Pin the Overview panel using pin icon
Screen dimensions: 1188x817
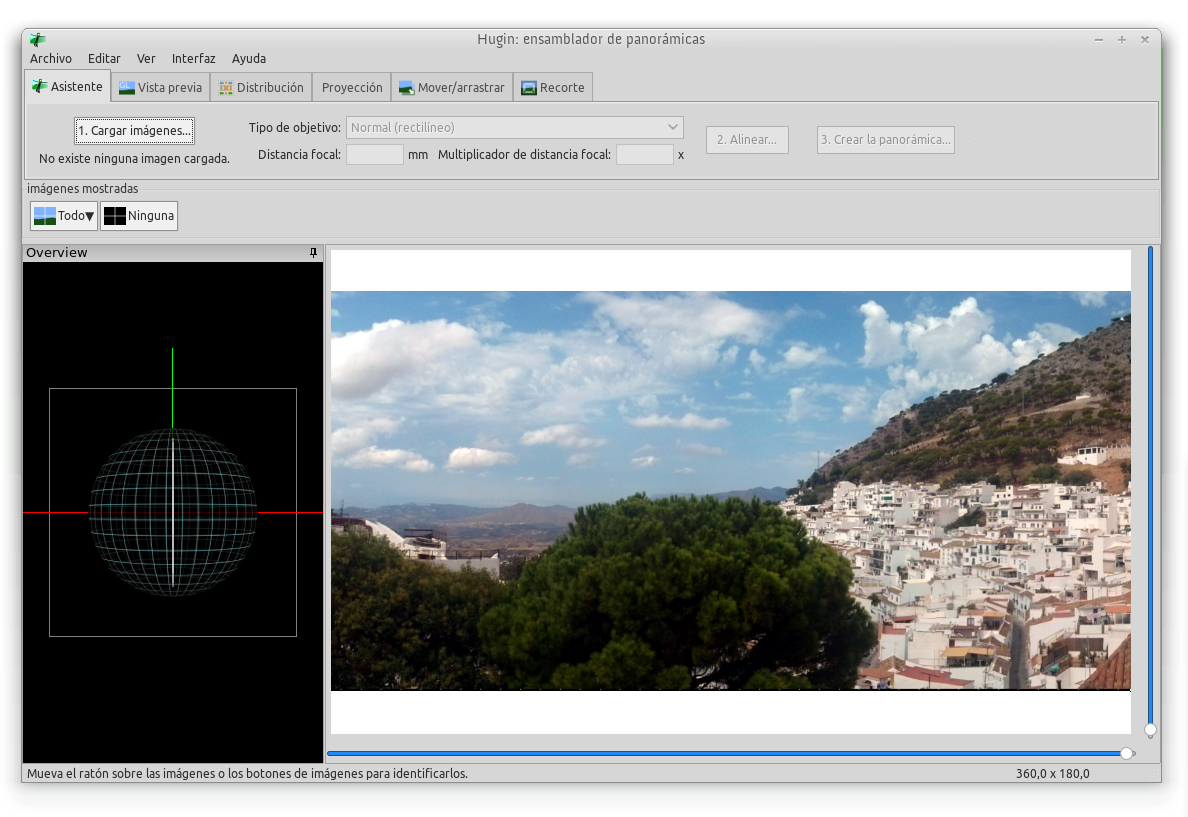[314, 253]
